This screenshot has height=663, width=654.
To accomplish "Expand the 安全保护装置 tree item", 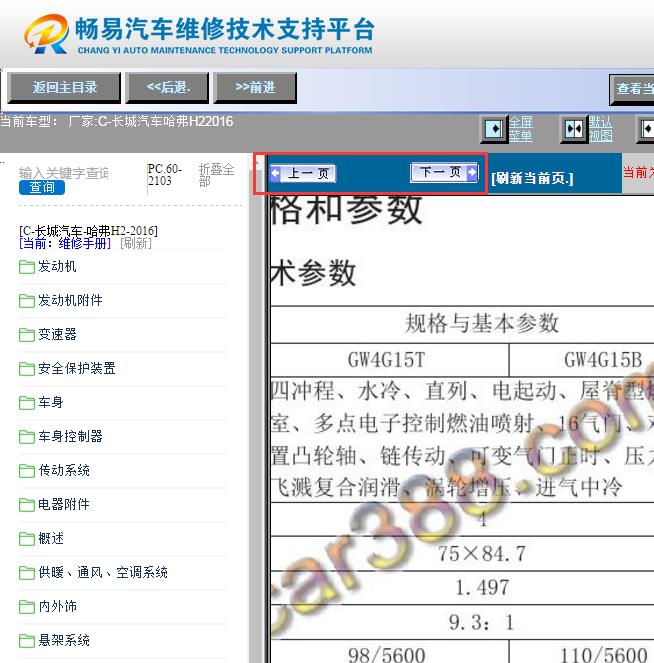I will tap(77, 368).
